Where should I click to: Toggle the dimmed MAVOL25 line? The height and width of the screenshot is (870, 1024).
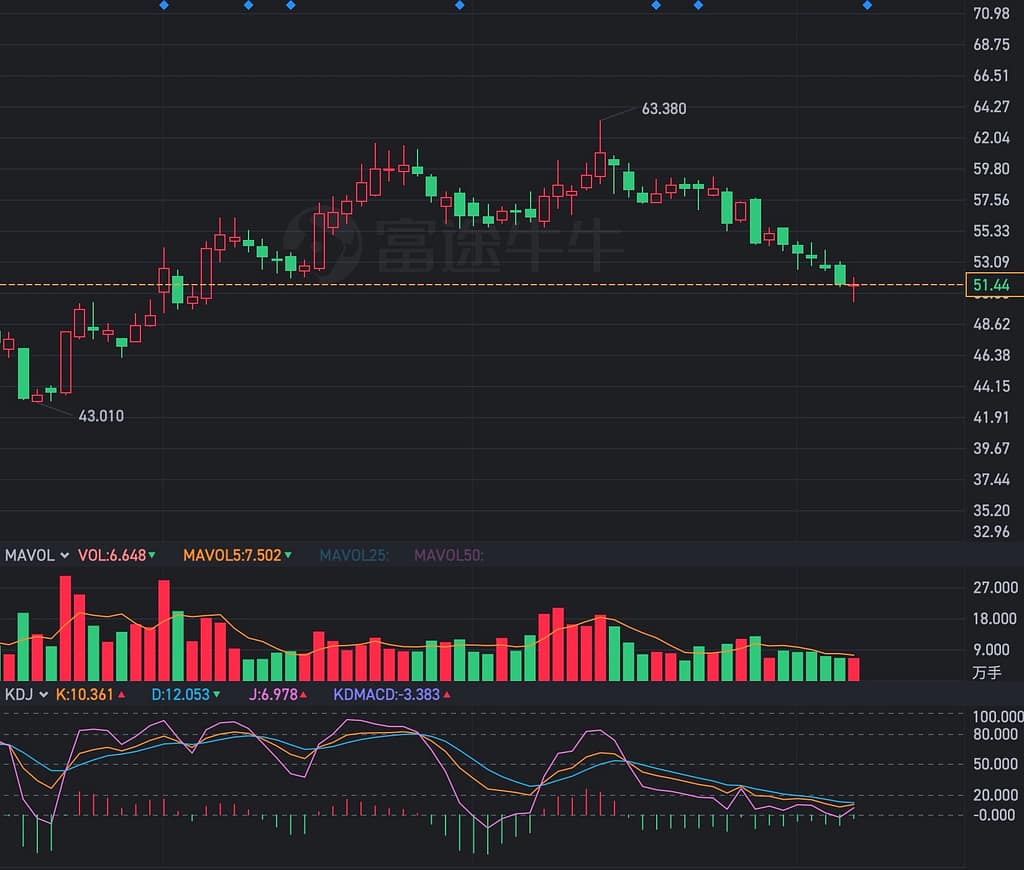pos(354,555)
